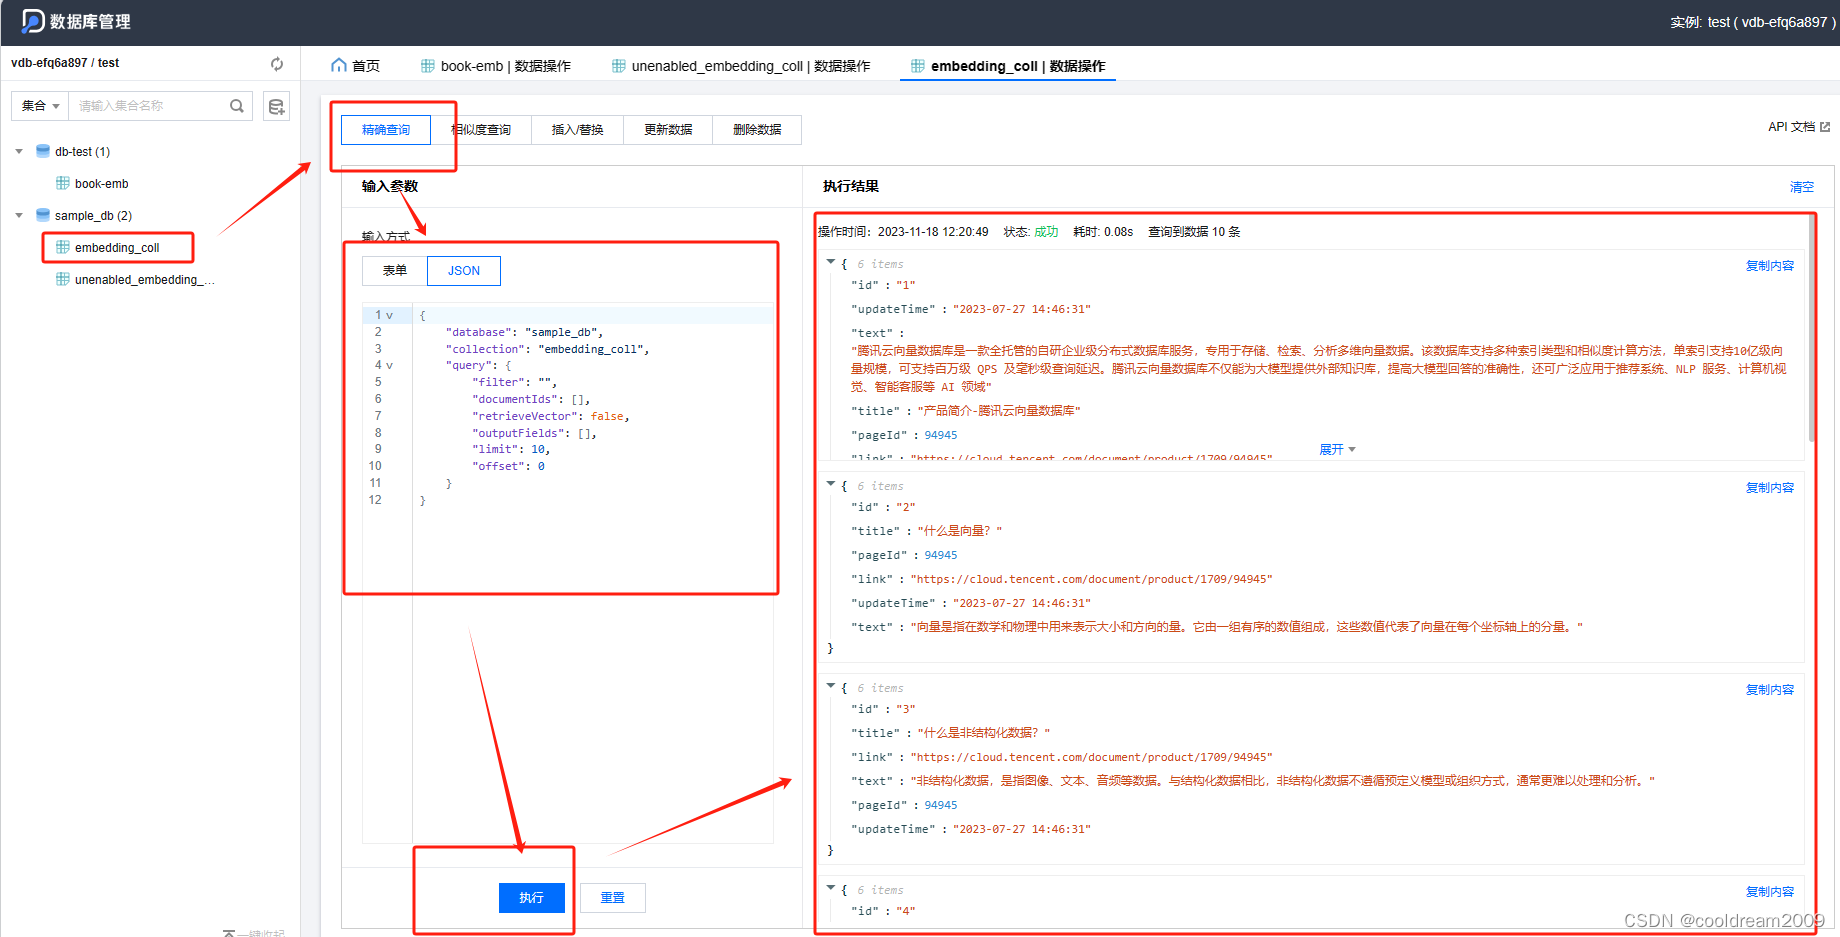This screenshot has height=937, width=1840.
Task: Select unenabled_embedding collection in tree
Action: point(145,280)
